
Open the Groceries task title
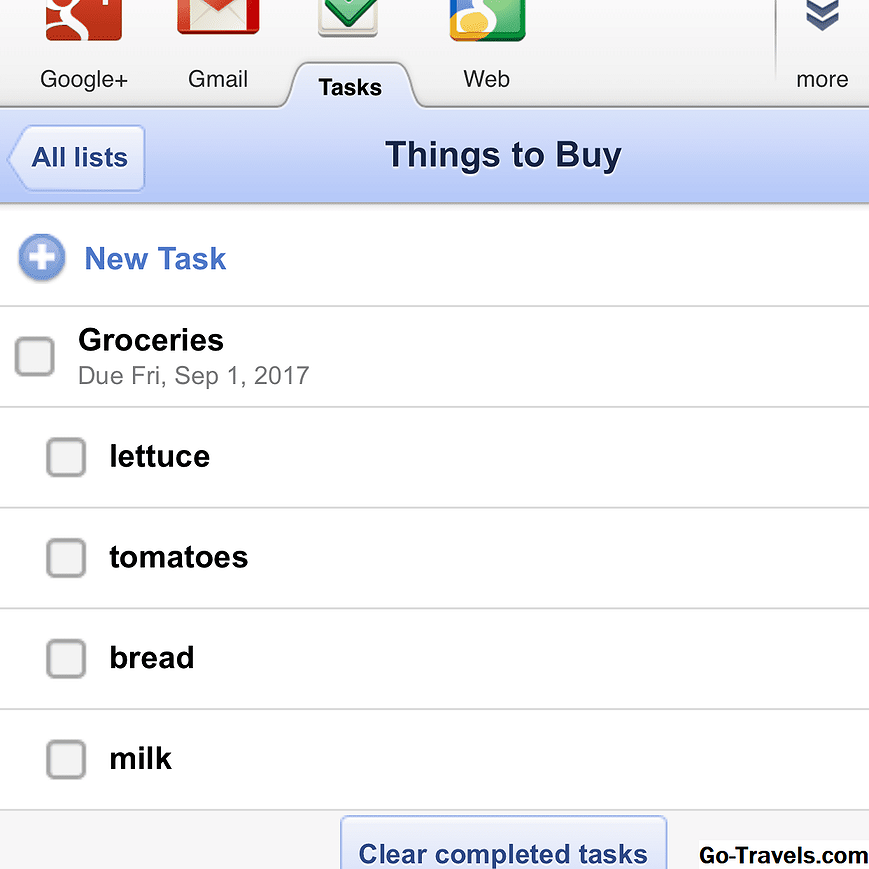pos(151,340)
